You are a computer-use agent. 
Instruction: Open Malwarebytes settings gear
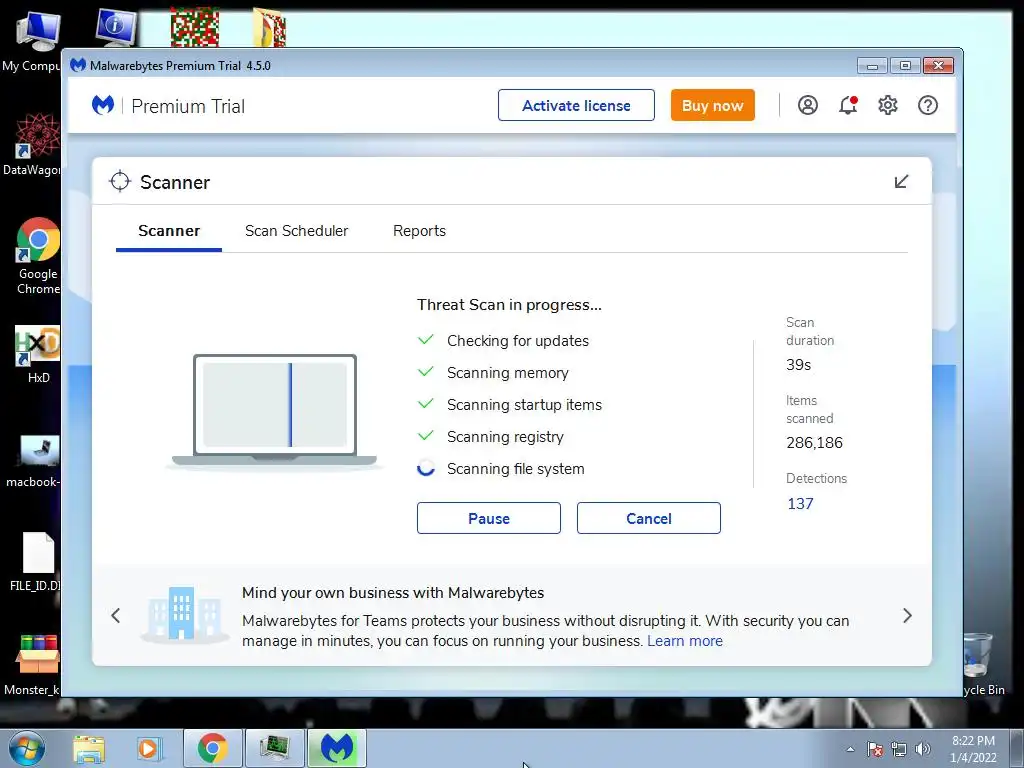[888, 105]
